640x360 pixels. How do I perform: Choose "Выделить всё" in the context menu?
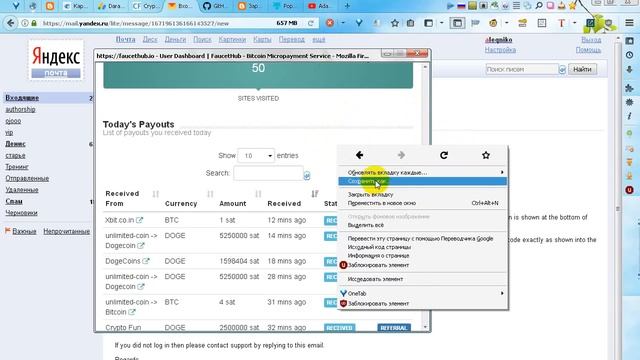click(x=365, y=225)
